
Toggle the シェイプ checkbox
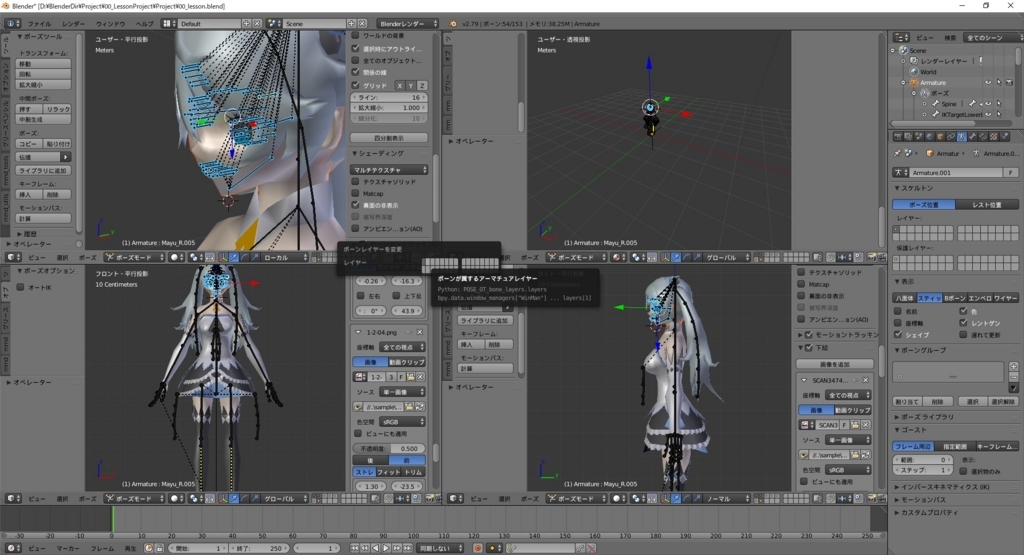(x=898, y=334)
